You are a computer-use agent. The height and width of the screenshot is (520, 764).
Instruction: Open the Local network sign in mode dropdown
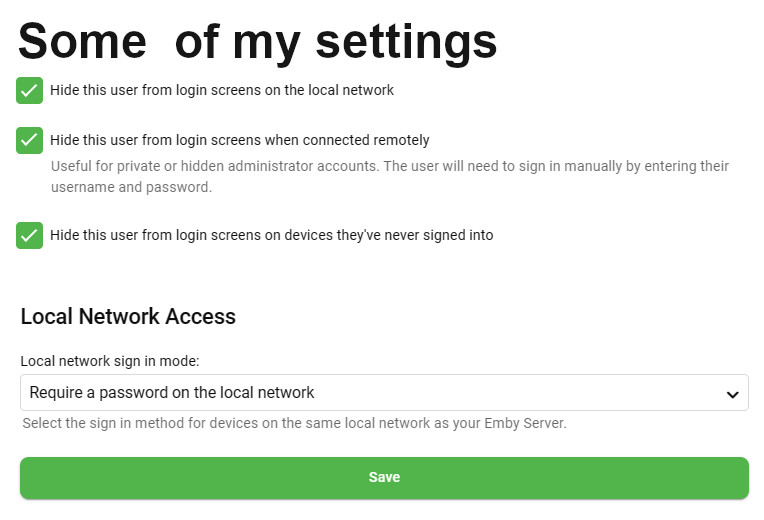click(x=384, y=393)
